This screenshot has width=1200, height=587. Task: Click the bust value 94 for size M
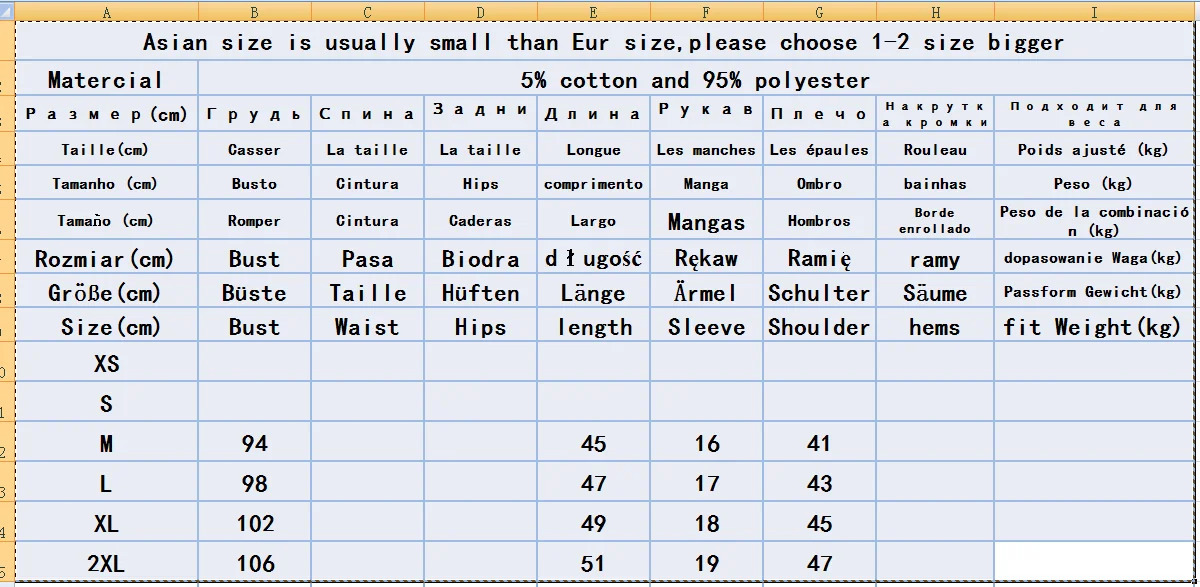point(255,443)
